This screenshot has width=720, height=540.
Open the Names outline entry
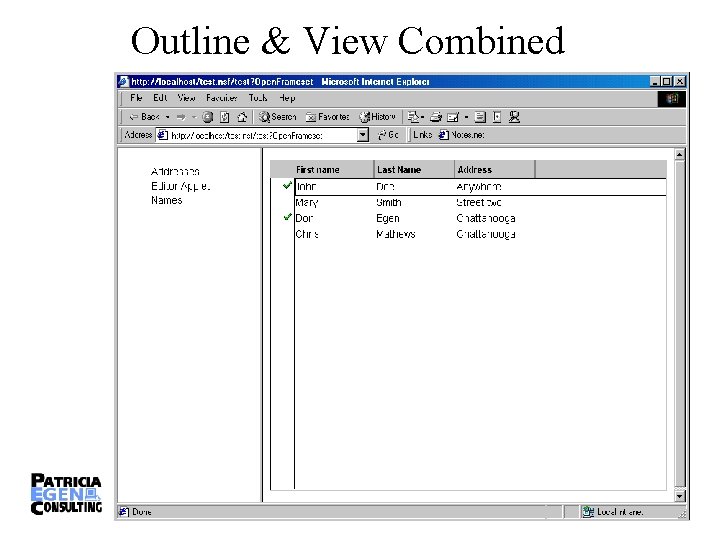167,200
